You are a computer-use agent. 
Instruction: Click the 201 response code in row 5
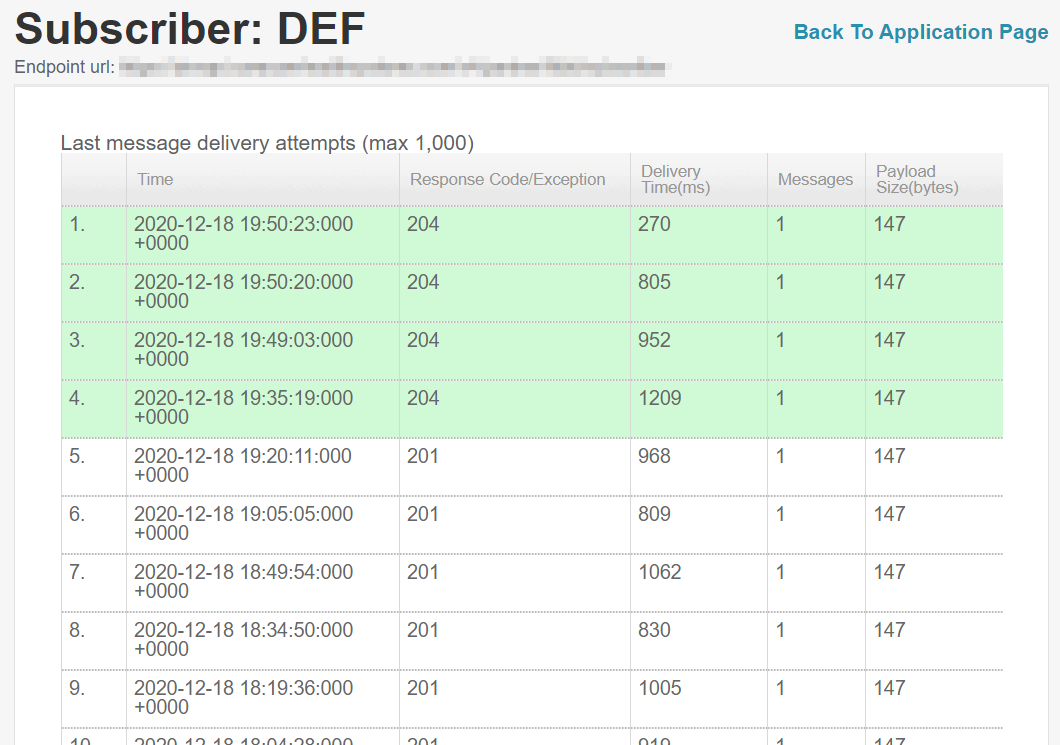(x=422, y=456)
